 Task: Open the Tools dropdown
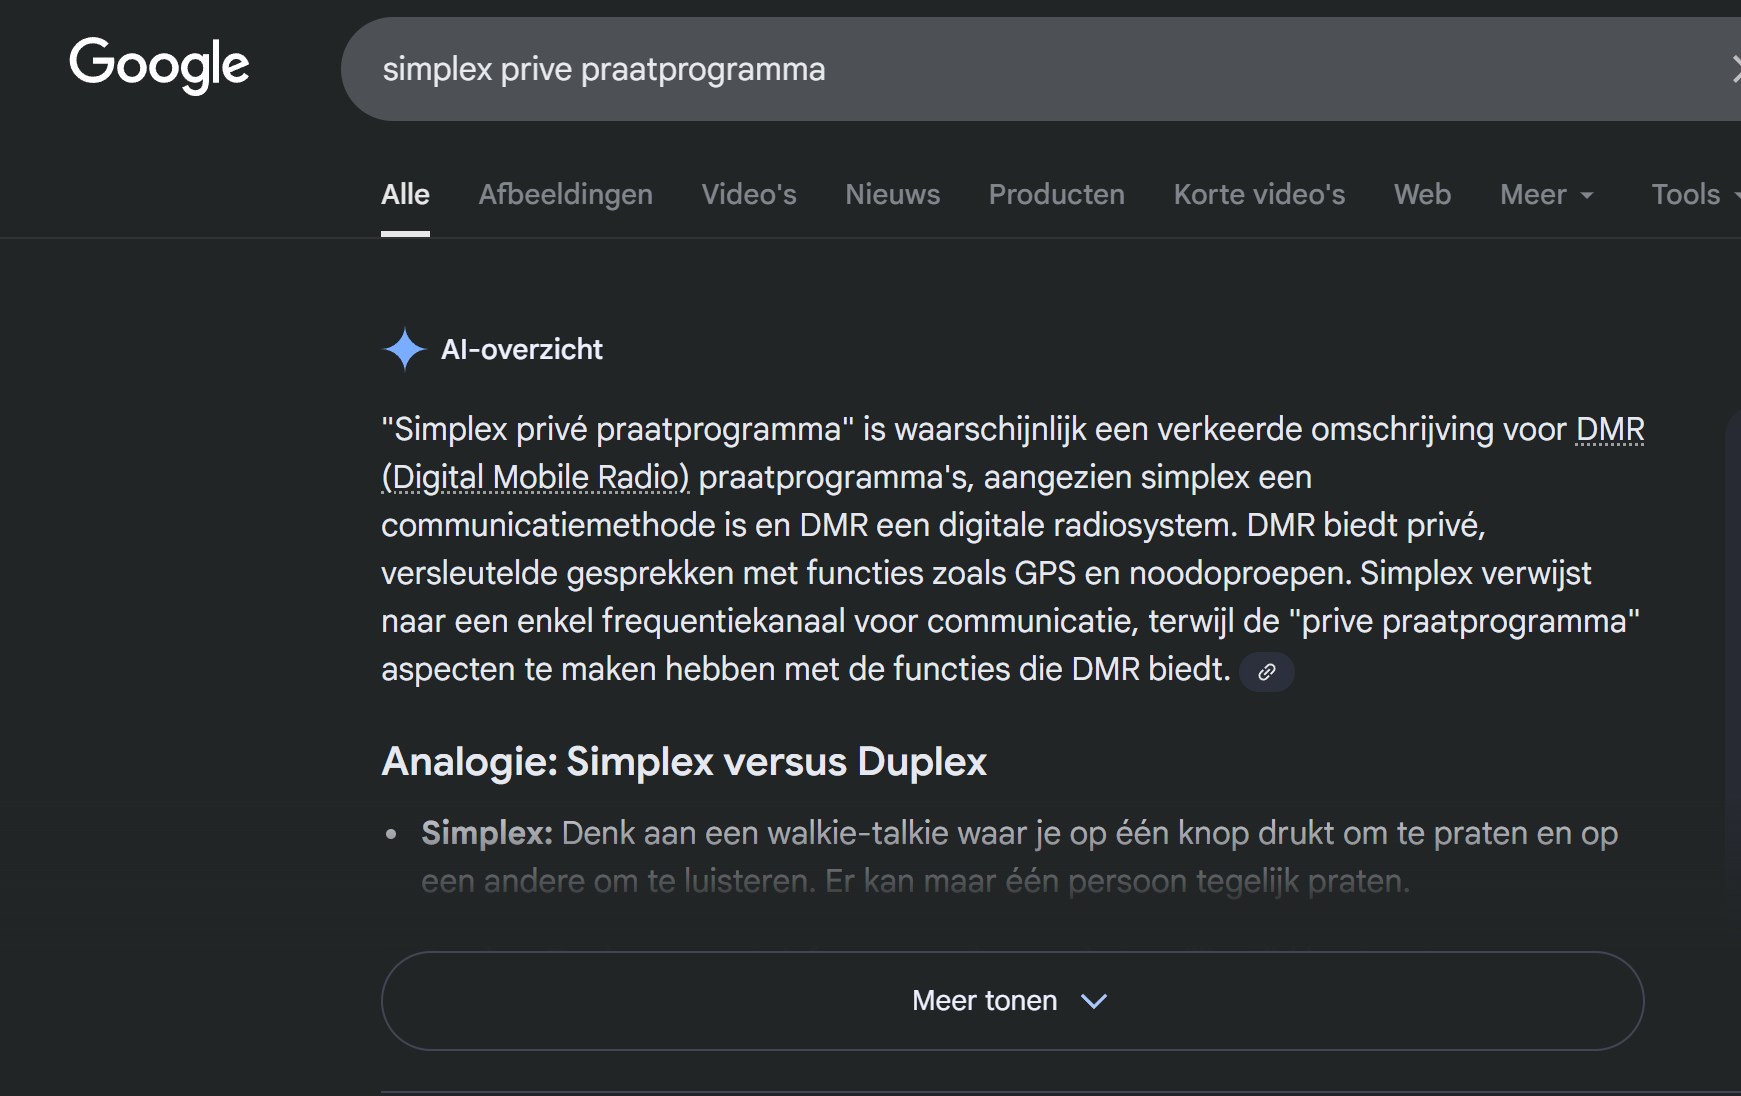(x=1696, y=194)
